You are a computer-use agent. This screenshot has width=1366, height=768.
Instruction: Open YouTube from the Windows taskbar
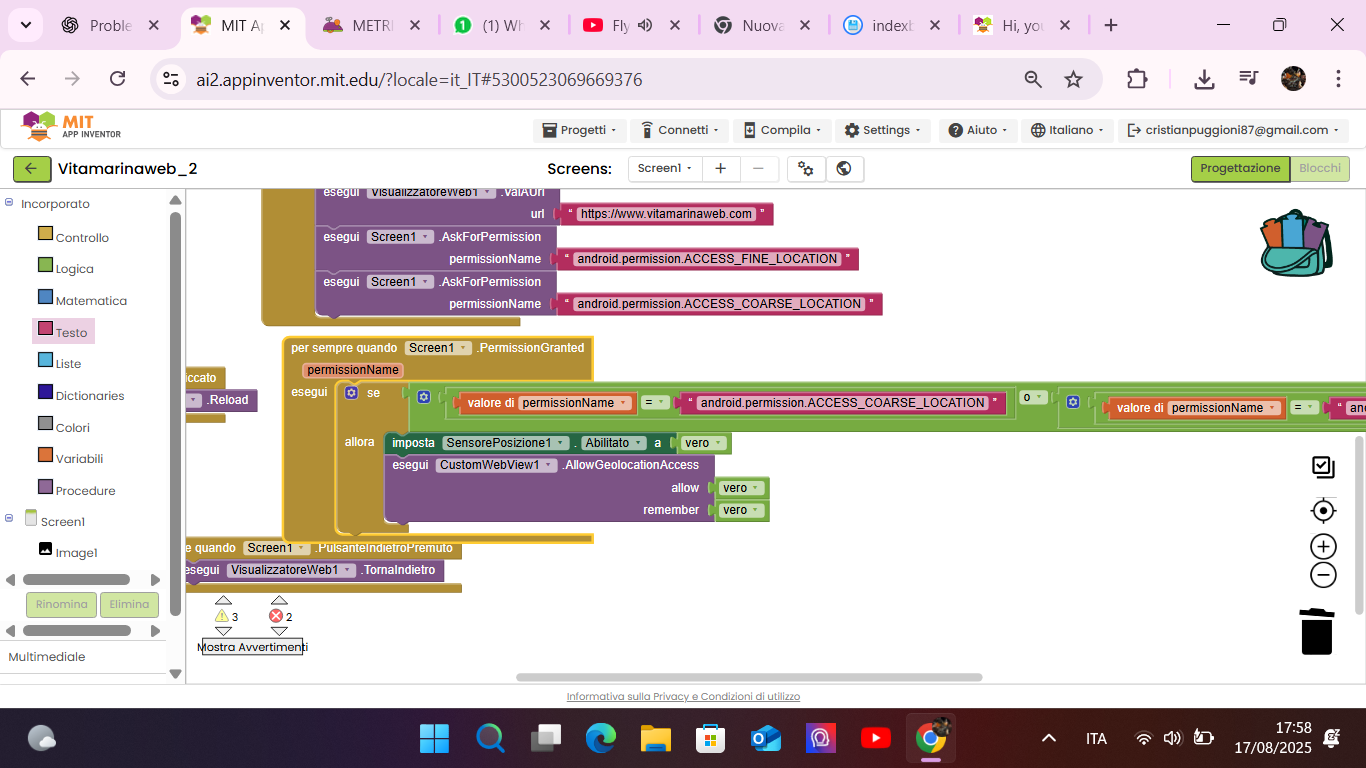875,739
